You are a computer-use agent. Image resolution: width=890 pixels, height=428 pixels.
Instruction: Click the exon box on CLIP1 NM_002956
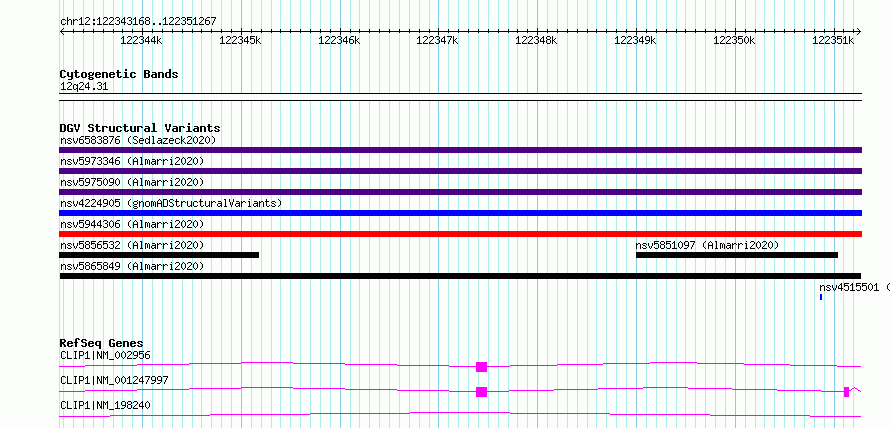pos(481,367)
